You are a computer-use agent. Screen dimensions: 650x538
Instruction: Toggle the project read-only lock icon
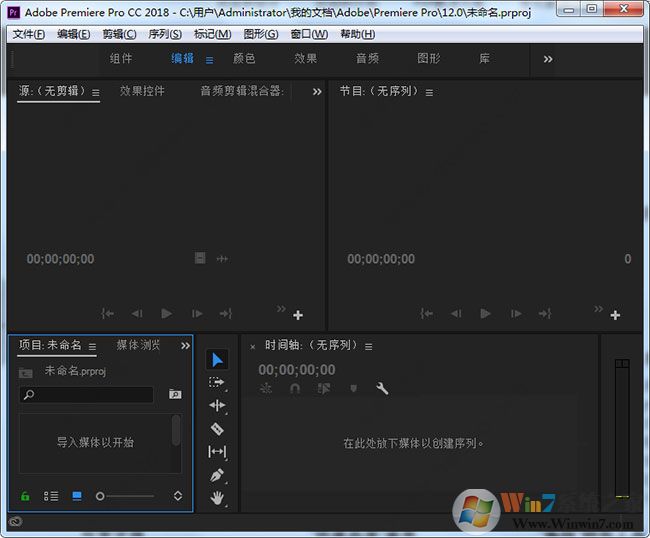click(x=26, y=496)
